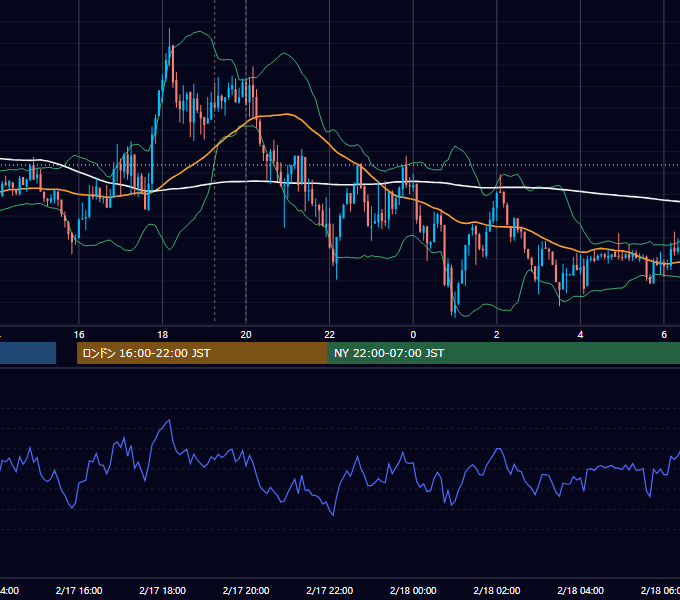
Task: Click the 2/17 18:00 time label
Action: tap(163, 590)
